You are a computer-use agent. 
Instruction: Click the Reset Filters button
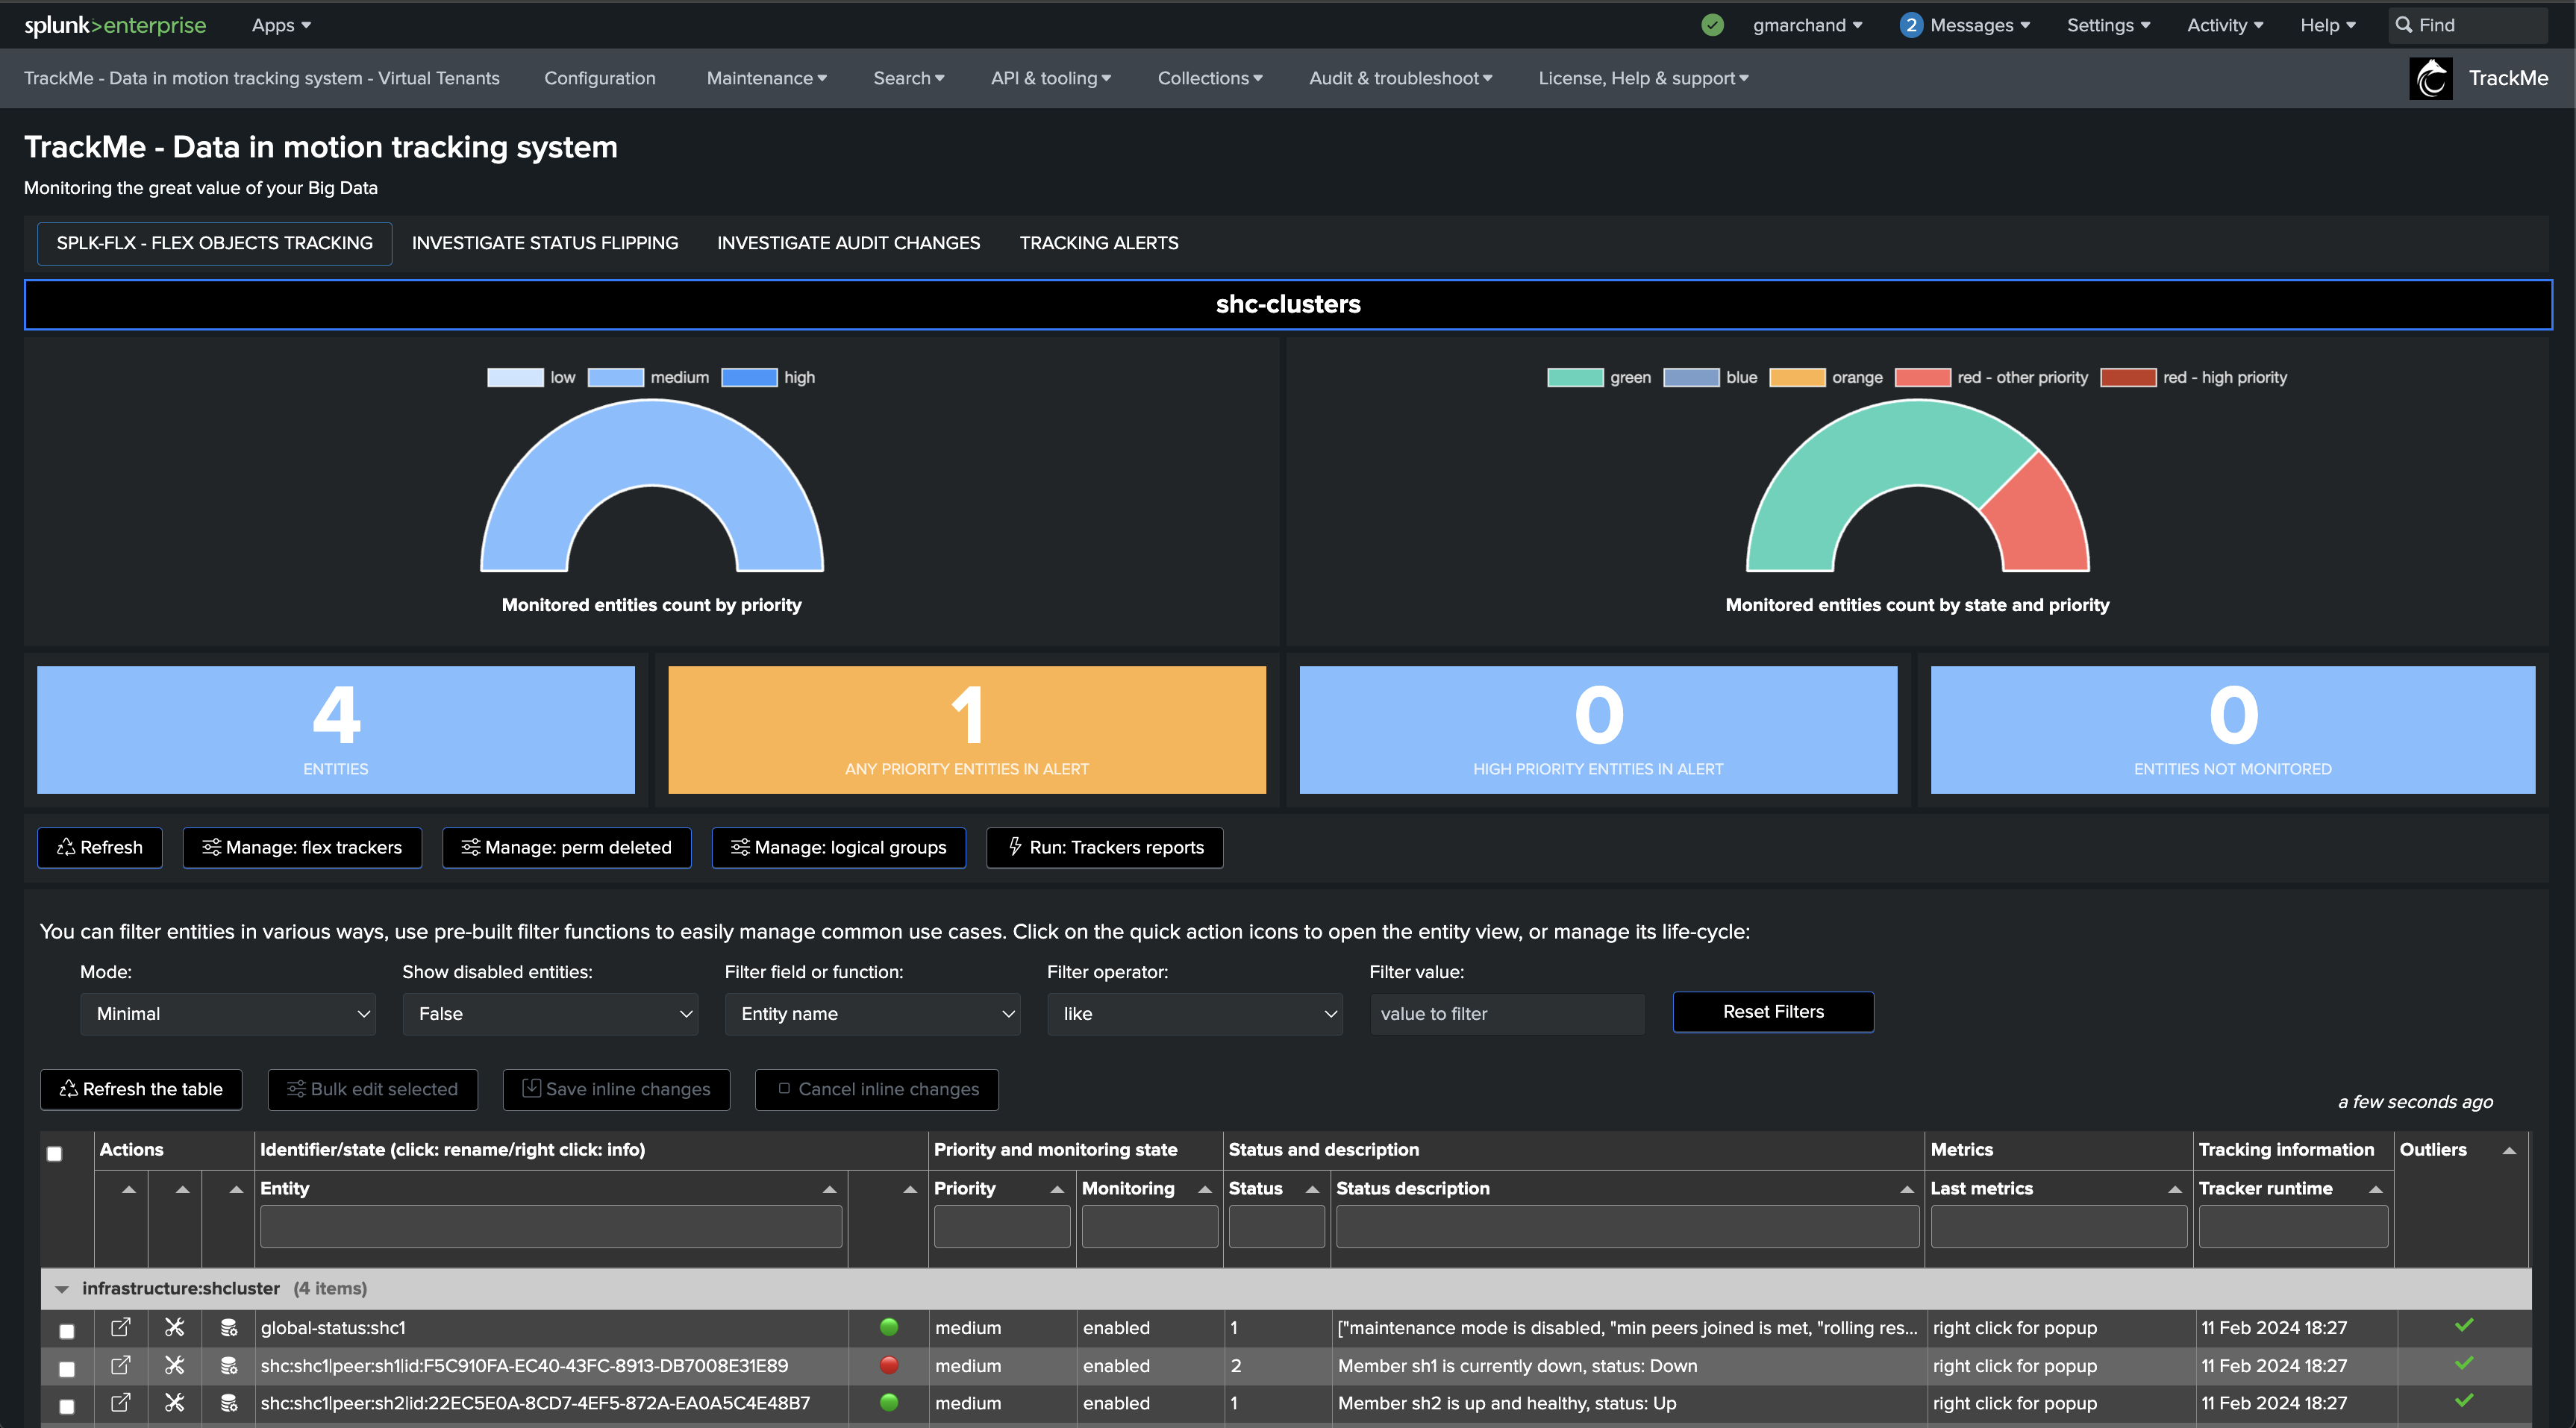click(1773, 1012)
